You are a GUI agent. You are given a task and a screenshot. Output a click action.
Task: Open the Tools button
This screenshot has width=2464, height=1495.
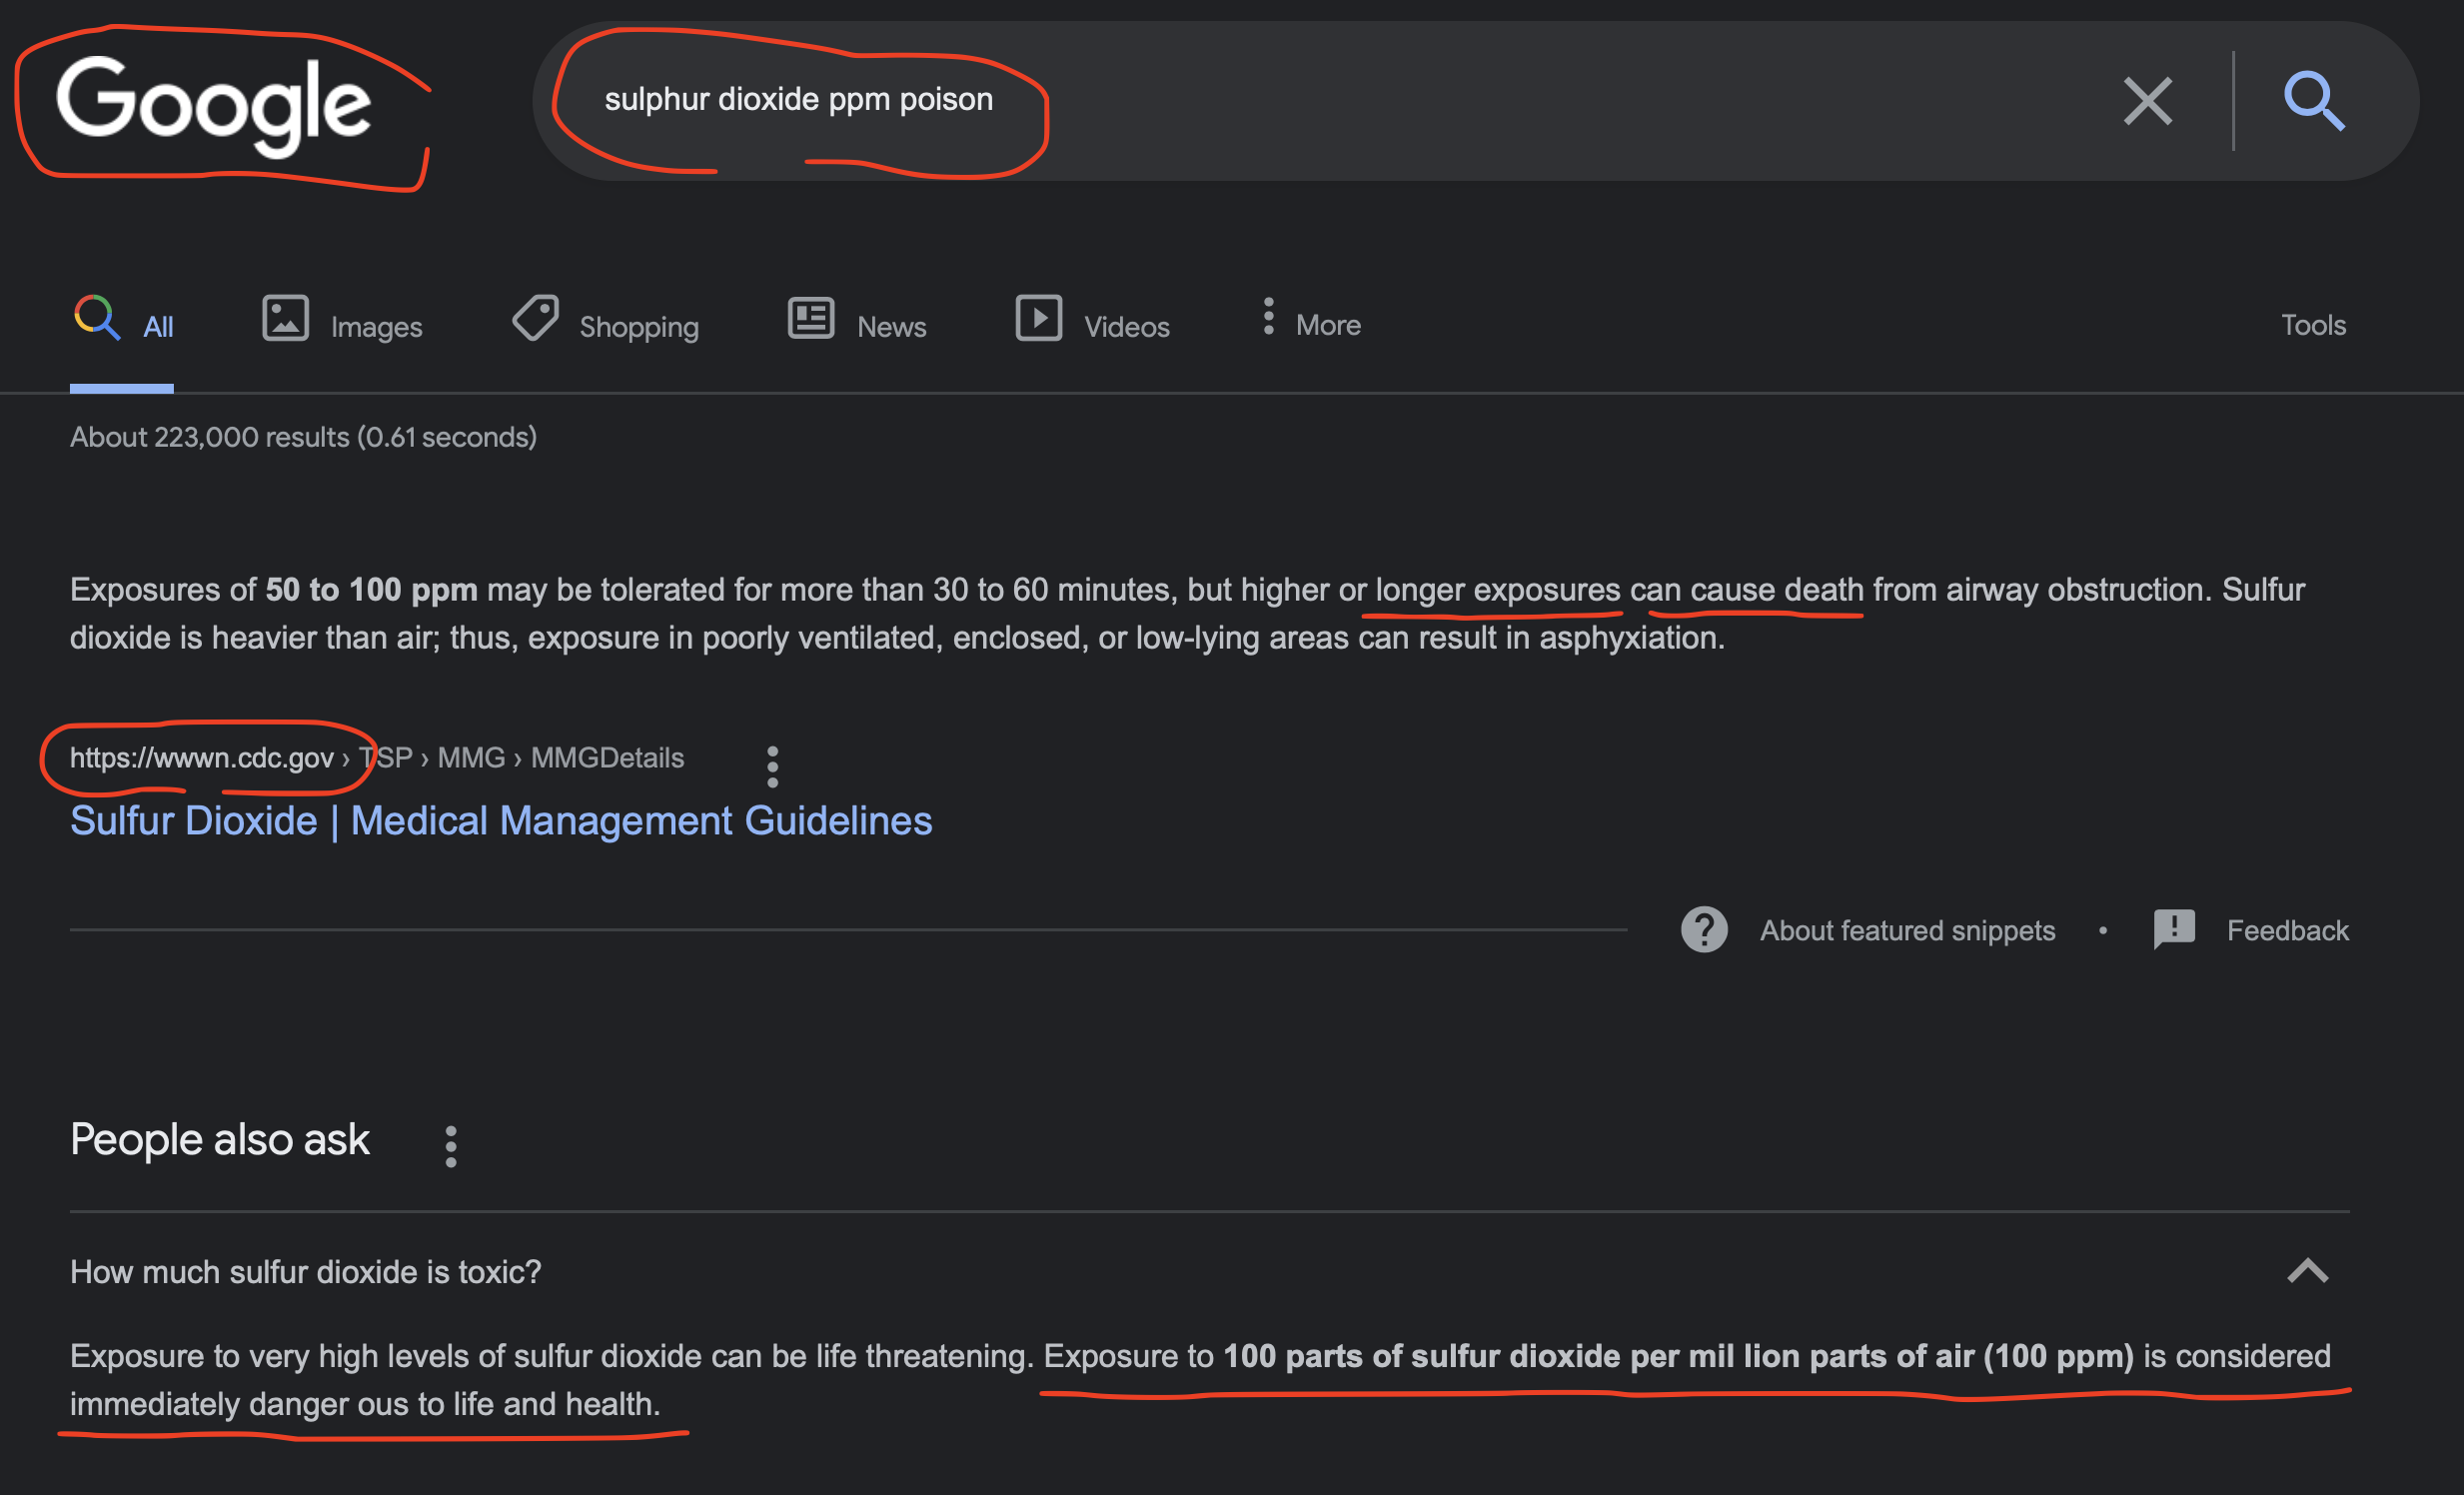[2313, 324]
